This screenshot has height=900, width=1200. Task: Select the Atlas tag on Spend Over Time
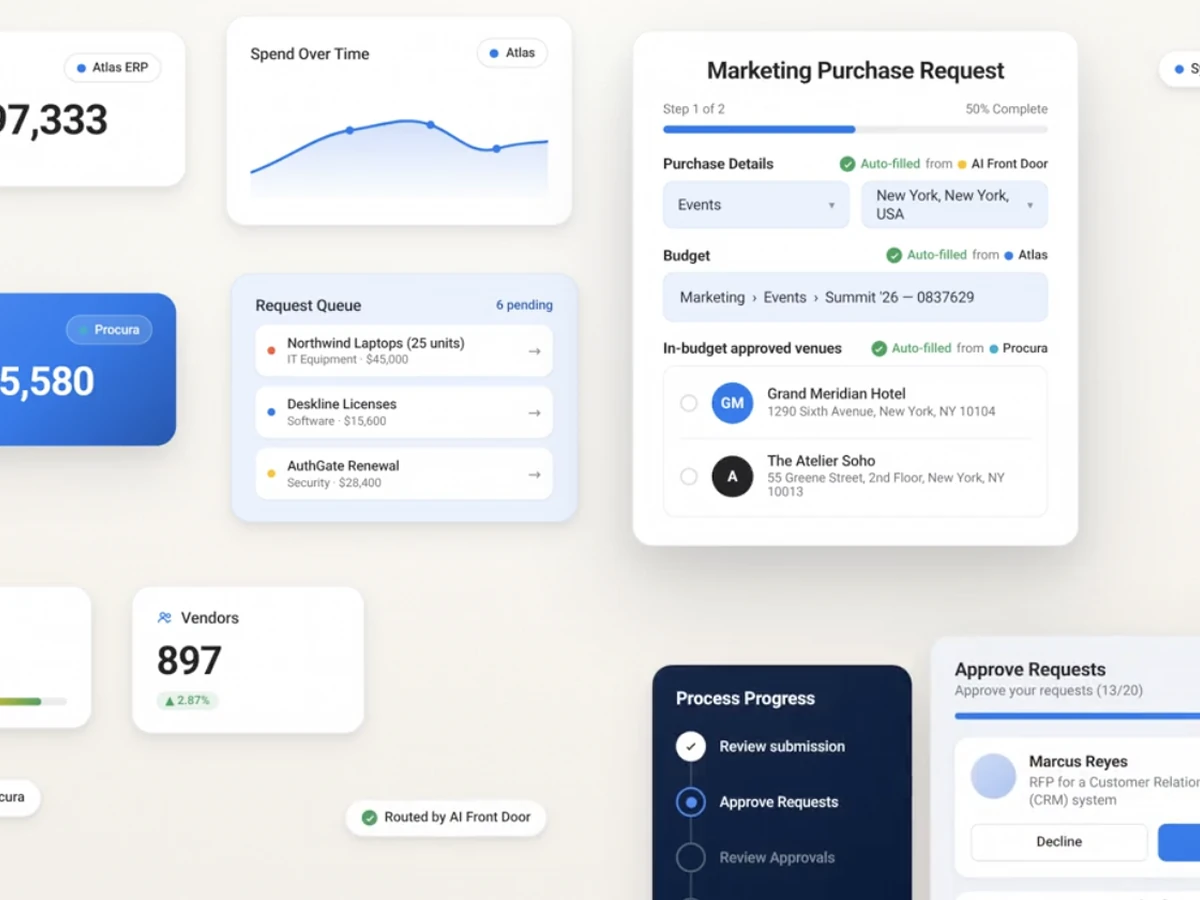(512, 53)
